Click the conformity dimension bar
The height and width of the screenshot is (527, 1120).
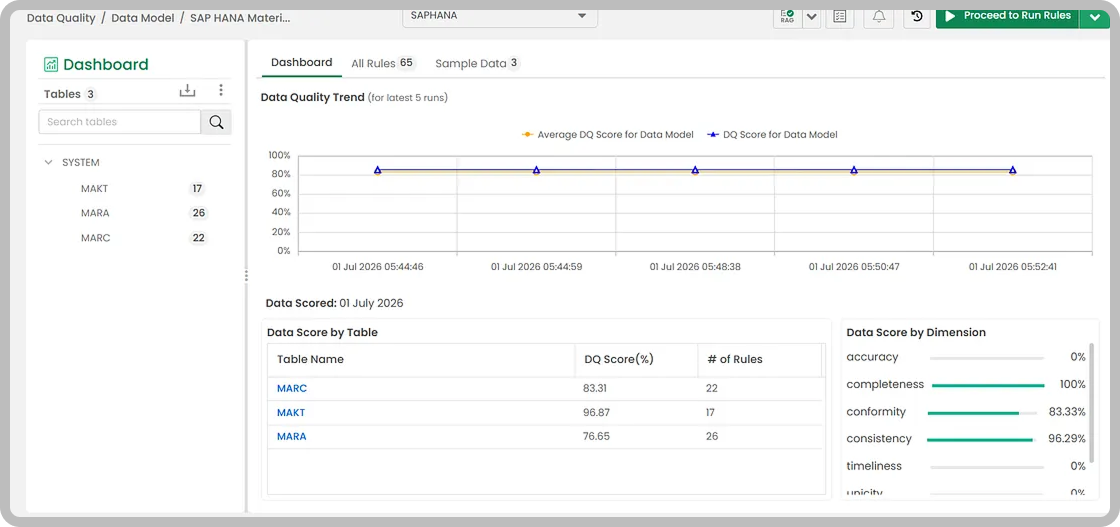point(982,413)
